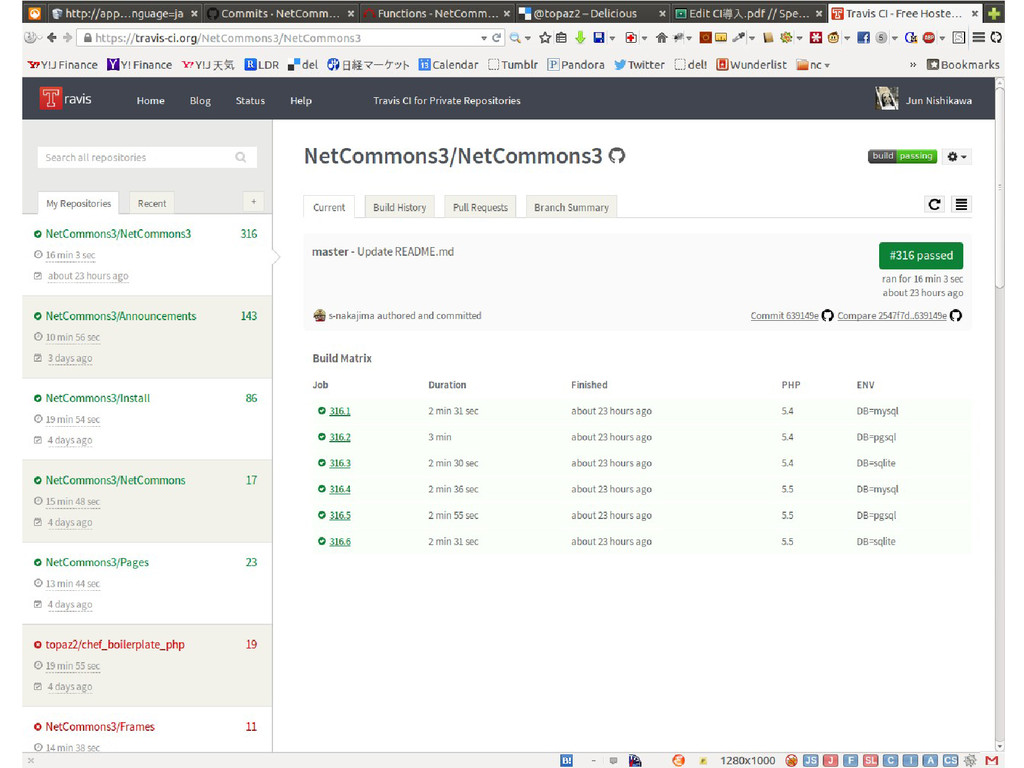Click the Search all repositories field
The width and height of the screenshot is (1024, 768).
pyautogui.click(x=147, y=157)
